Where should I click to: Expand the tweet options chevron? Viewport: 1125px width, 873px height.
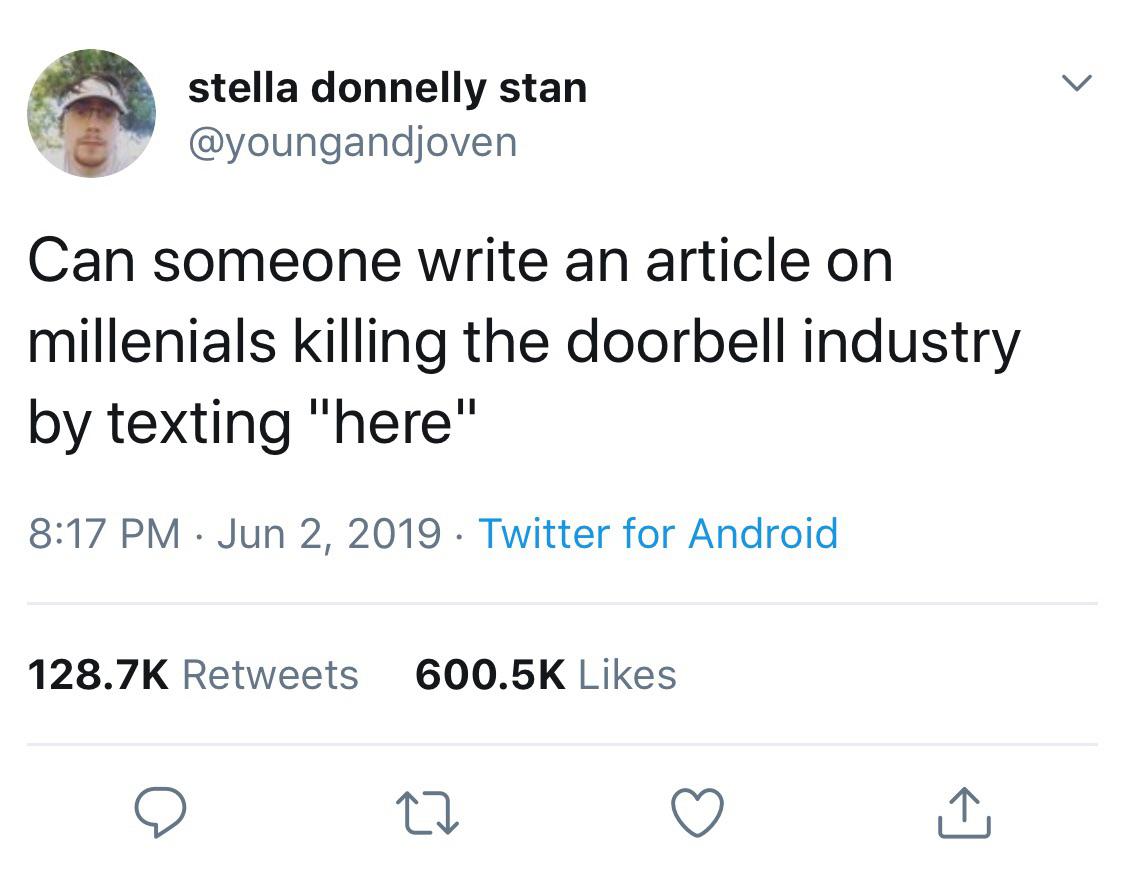(1077, 83)
